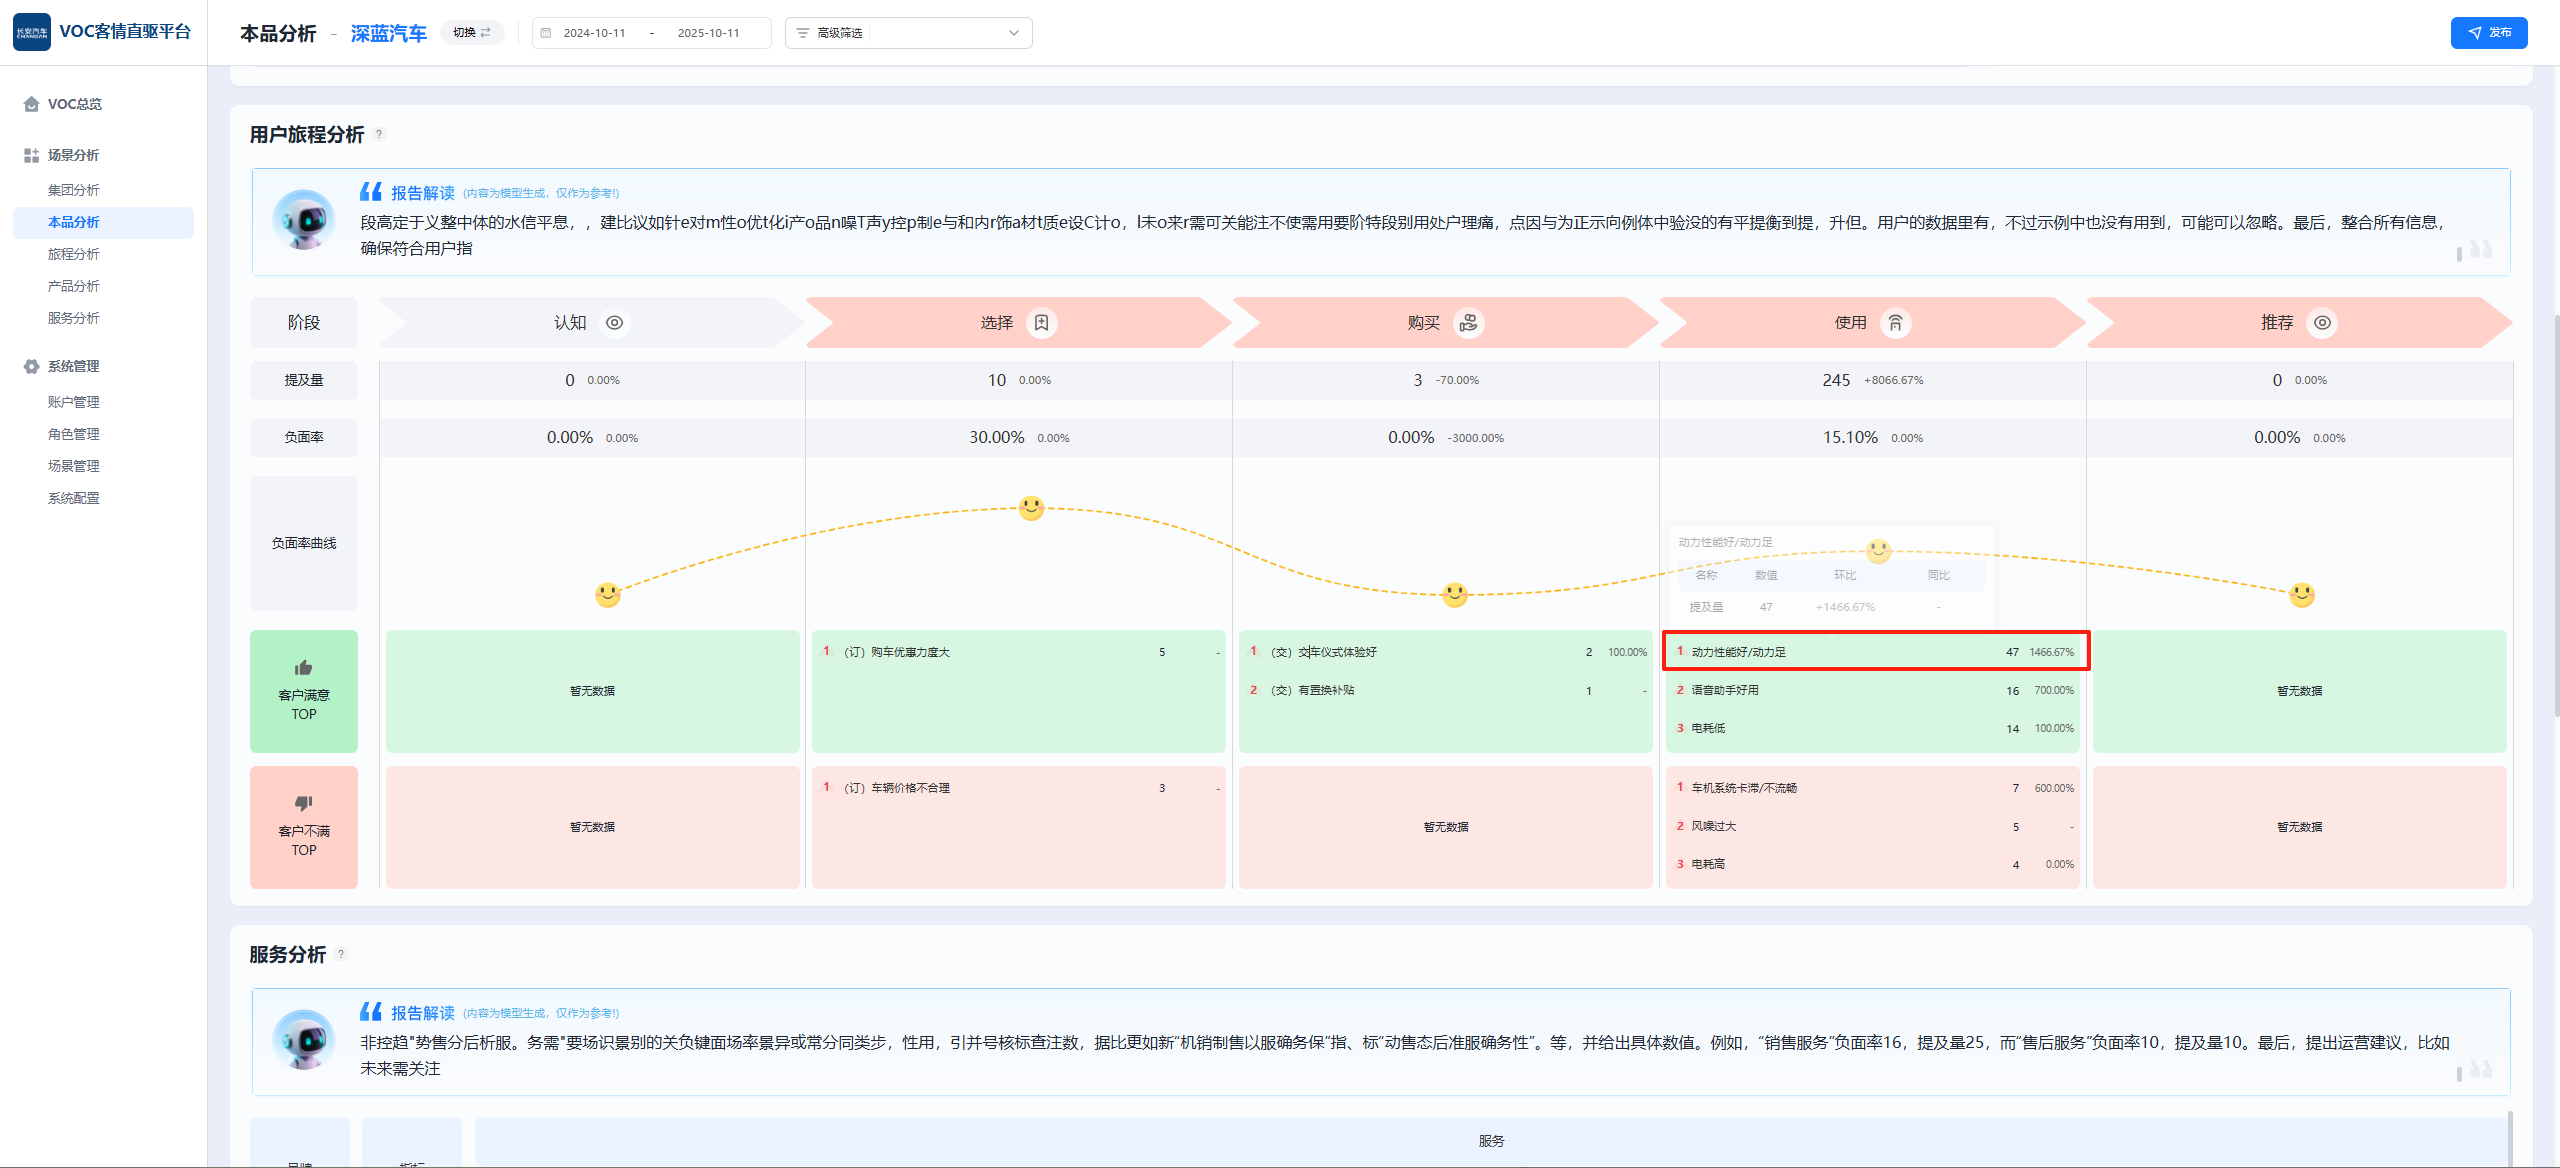Click the VOC总览 home icon

pos(32,104)
